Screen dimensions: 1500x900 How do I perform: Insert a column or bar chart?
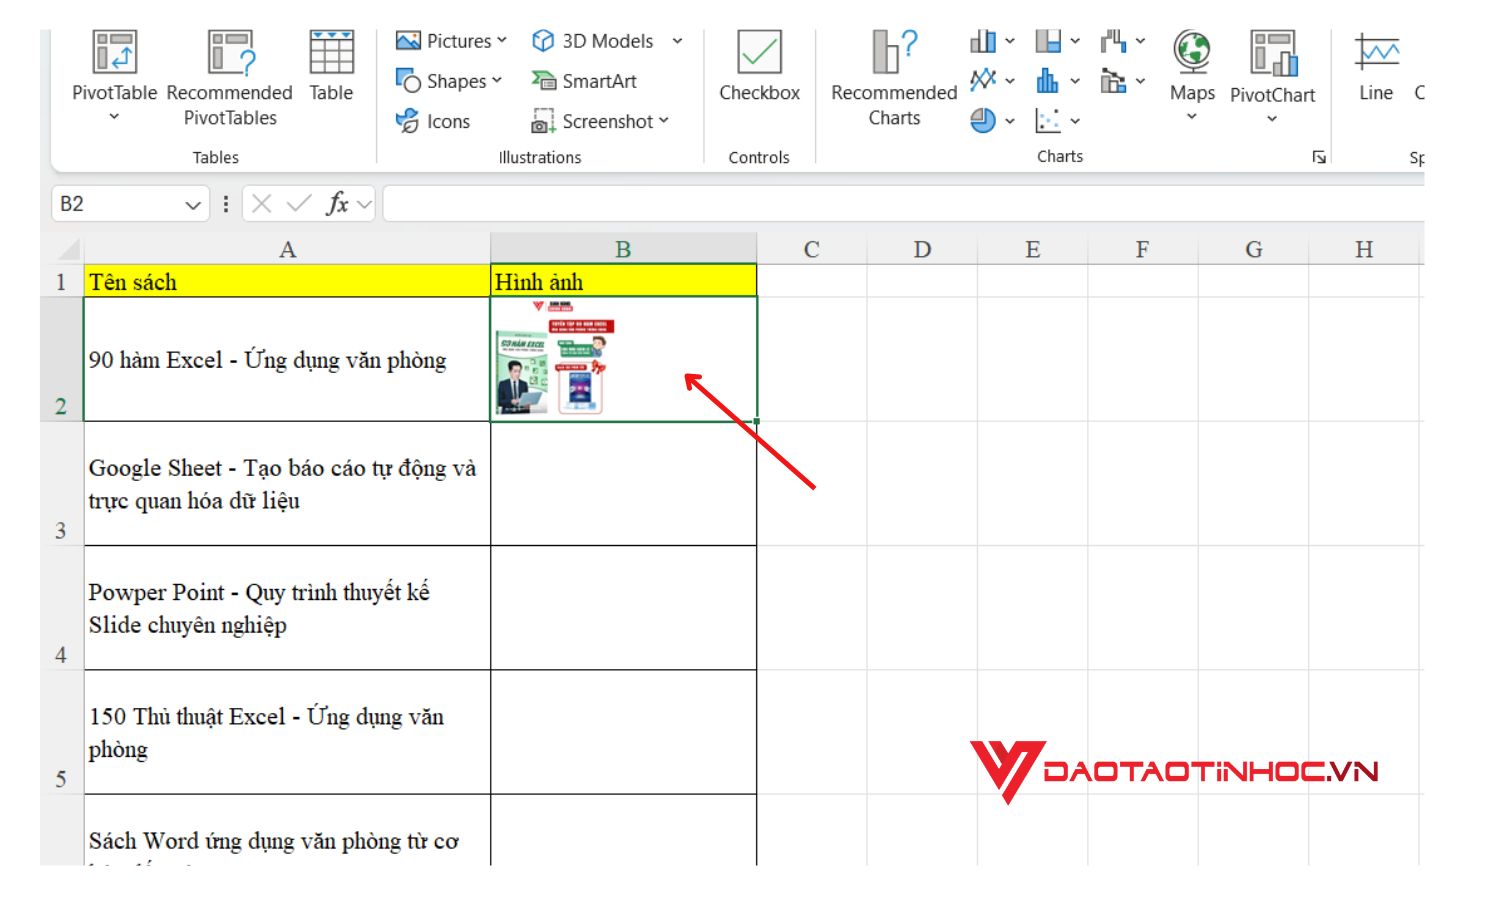click(x=983, y=41)
